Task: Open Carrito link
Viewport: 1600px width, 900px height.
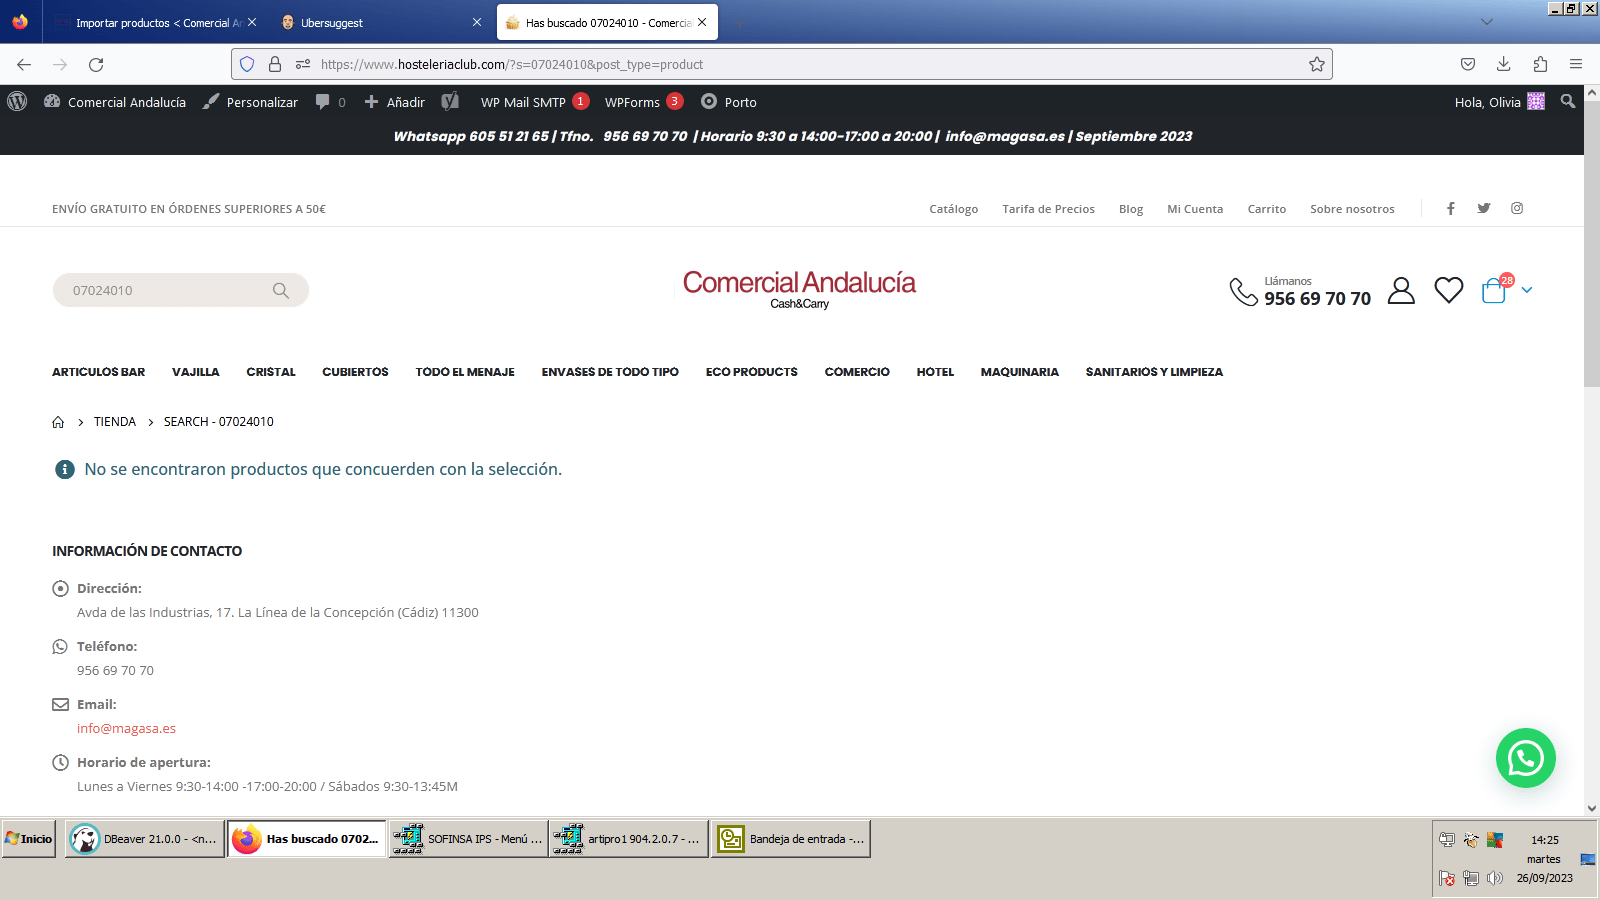Action: [1266, 209]
